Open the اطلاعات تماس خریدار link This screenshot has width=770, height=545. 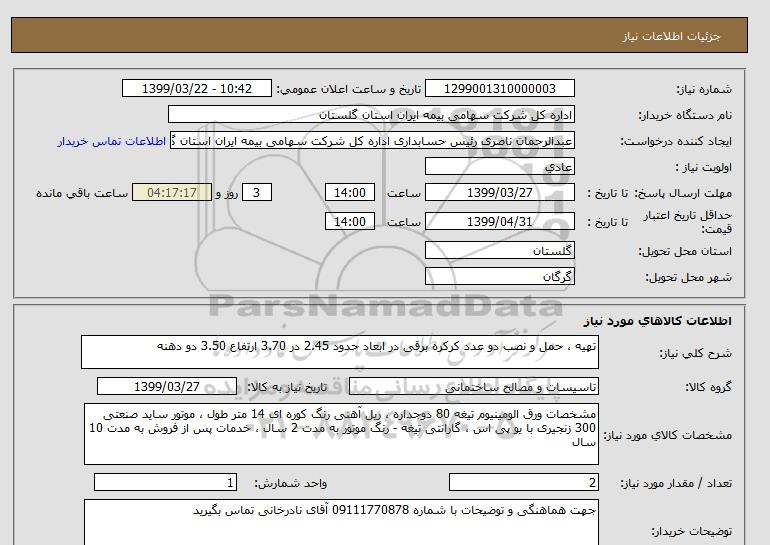[112, 141]
